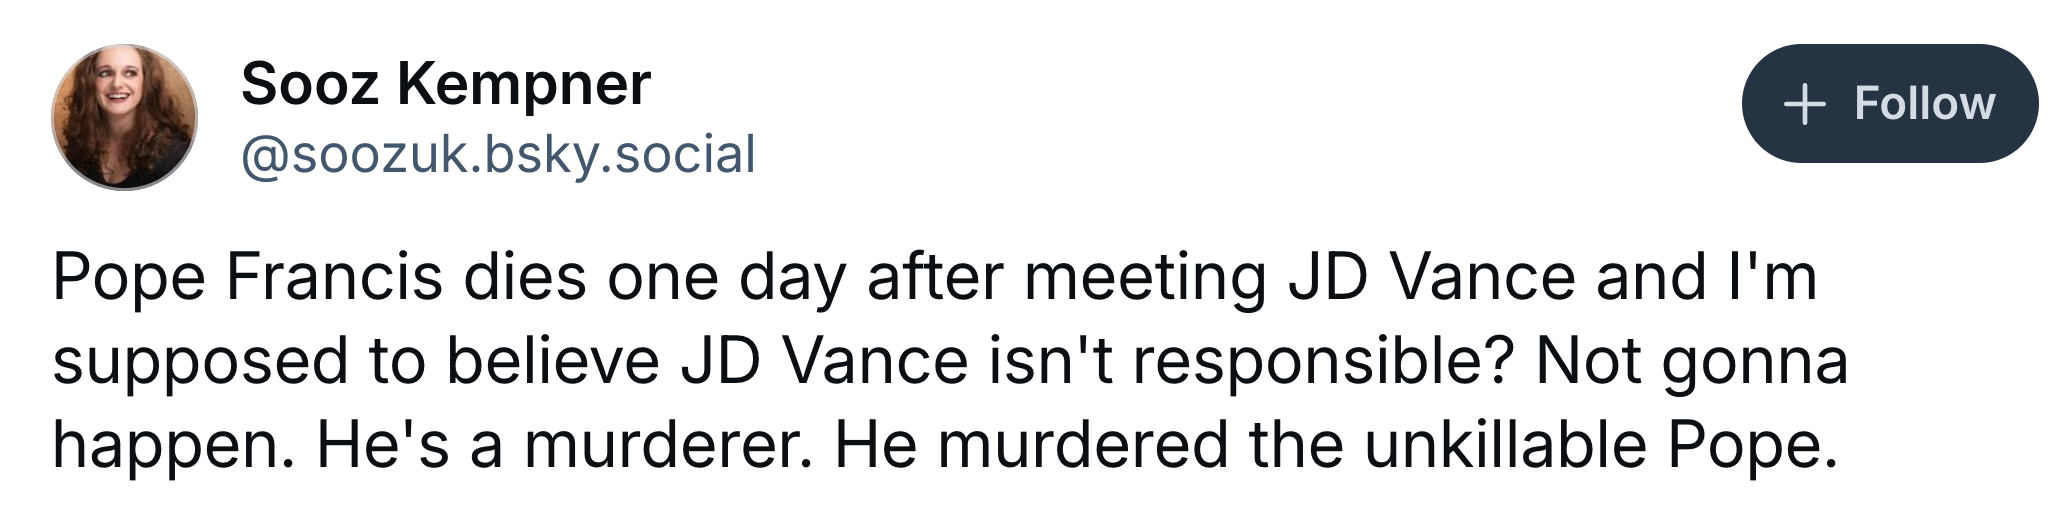Click the @soozuk.bsky.social handle
The width and height of the screenshot is (2062, 524).
pyautogui.click(x=498, y=154)
